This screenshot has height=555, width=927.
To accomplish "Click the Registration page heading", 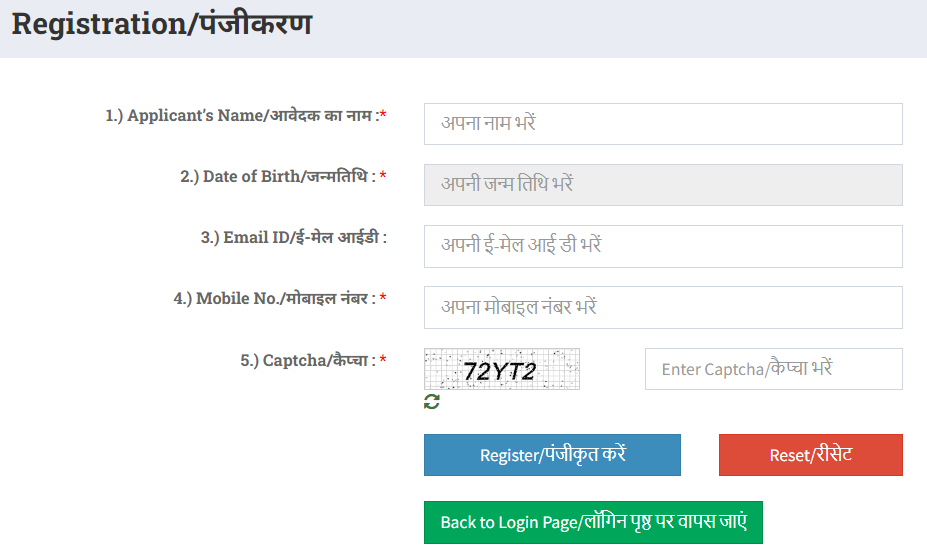I will click(161, 25).
